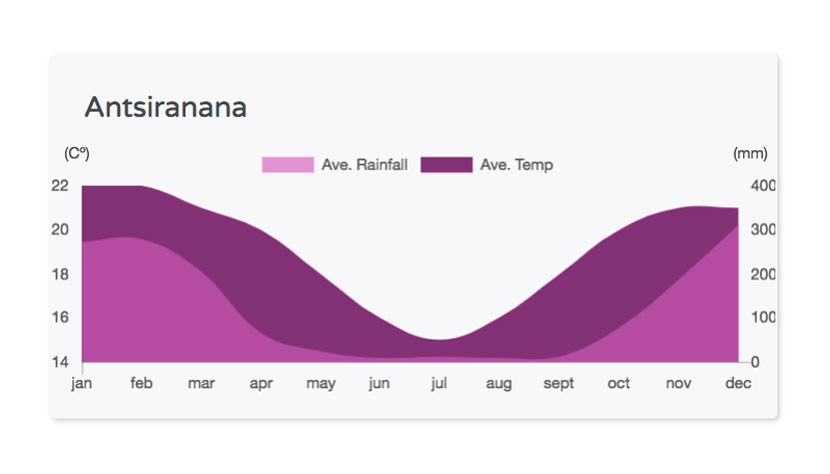Click the Ave. Temp legend label
Image resolution: width=830 pixels, height=474 pixels.
517,165
